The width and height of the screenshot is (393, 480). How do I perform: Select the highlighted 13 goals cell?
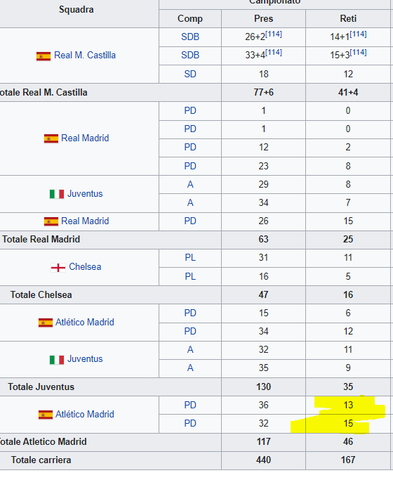pos(348,405)
